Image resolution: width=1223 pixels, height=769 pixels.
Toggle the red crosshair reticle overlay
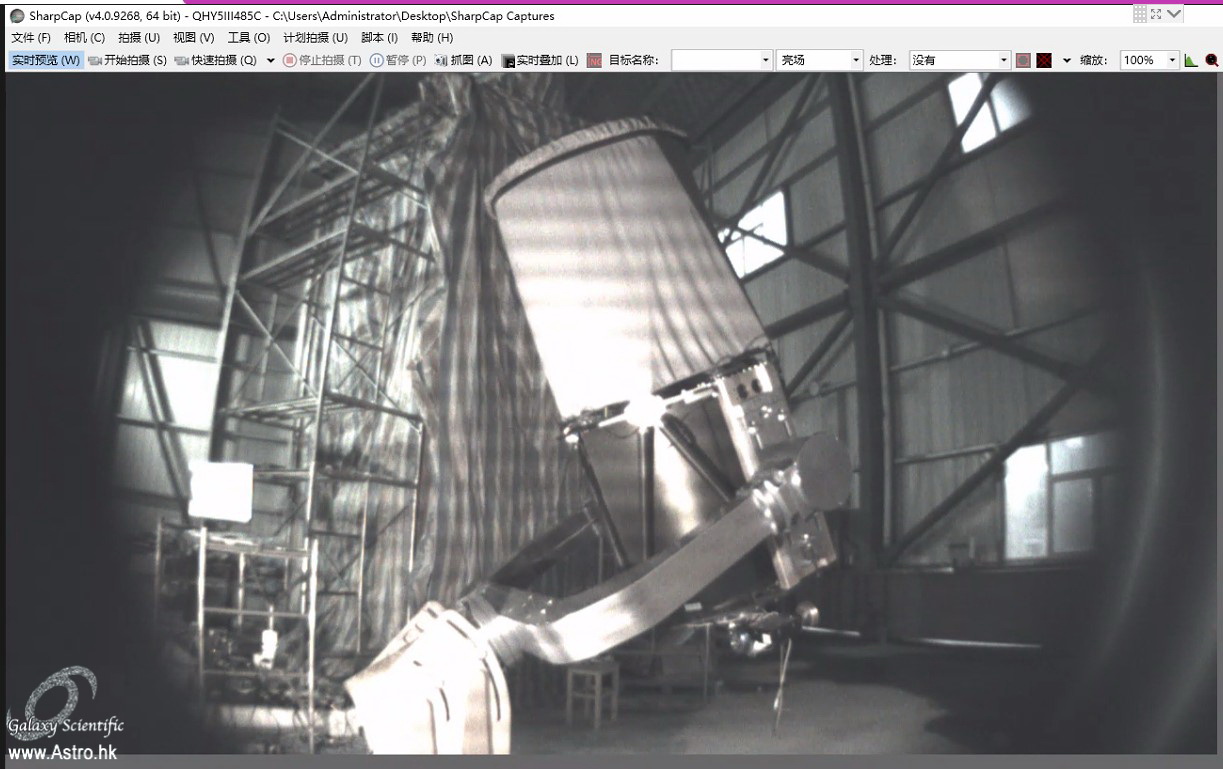pos(1044,60)
